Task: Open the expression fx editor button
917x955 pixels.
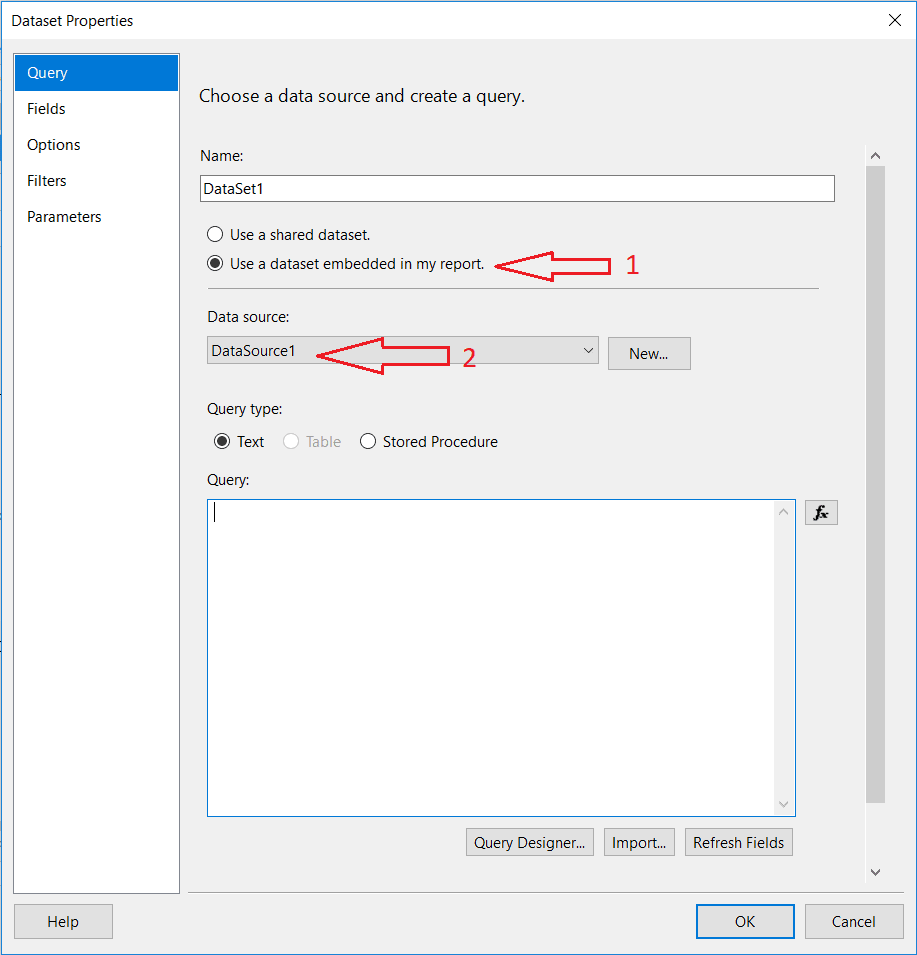Action: point(821,512)
